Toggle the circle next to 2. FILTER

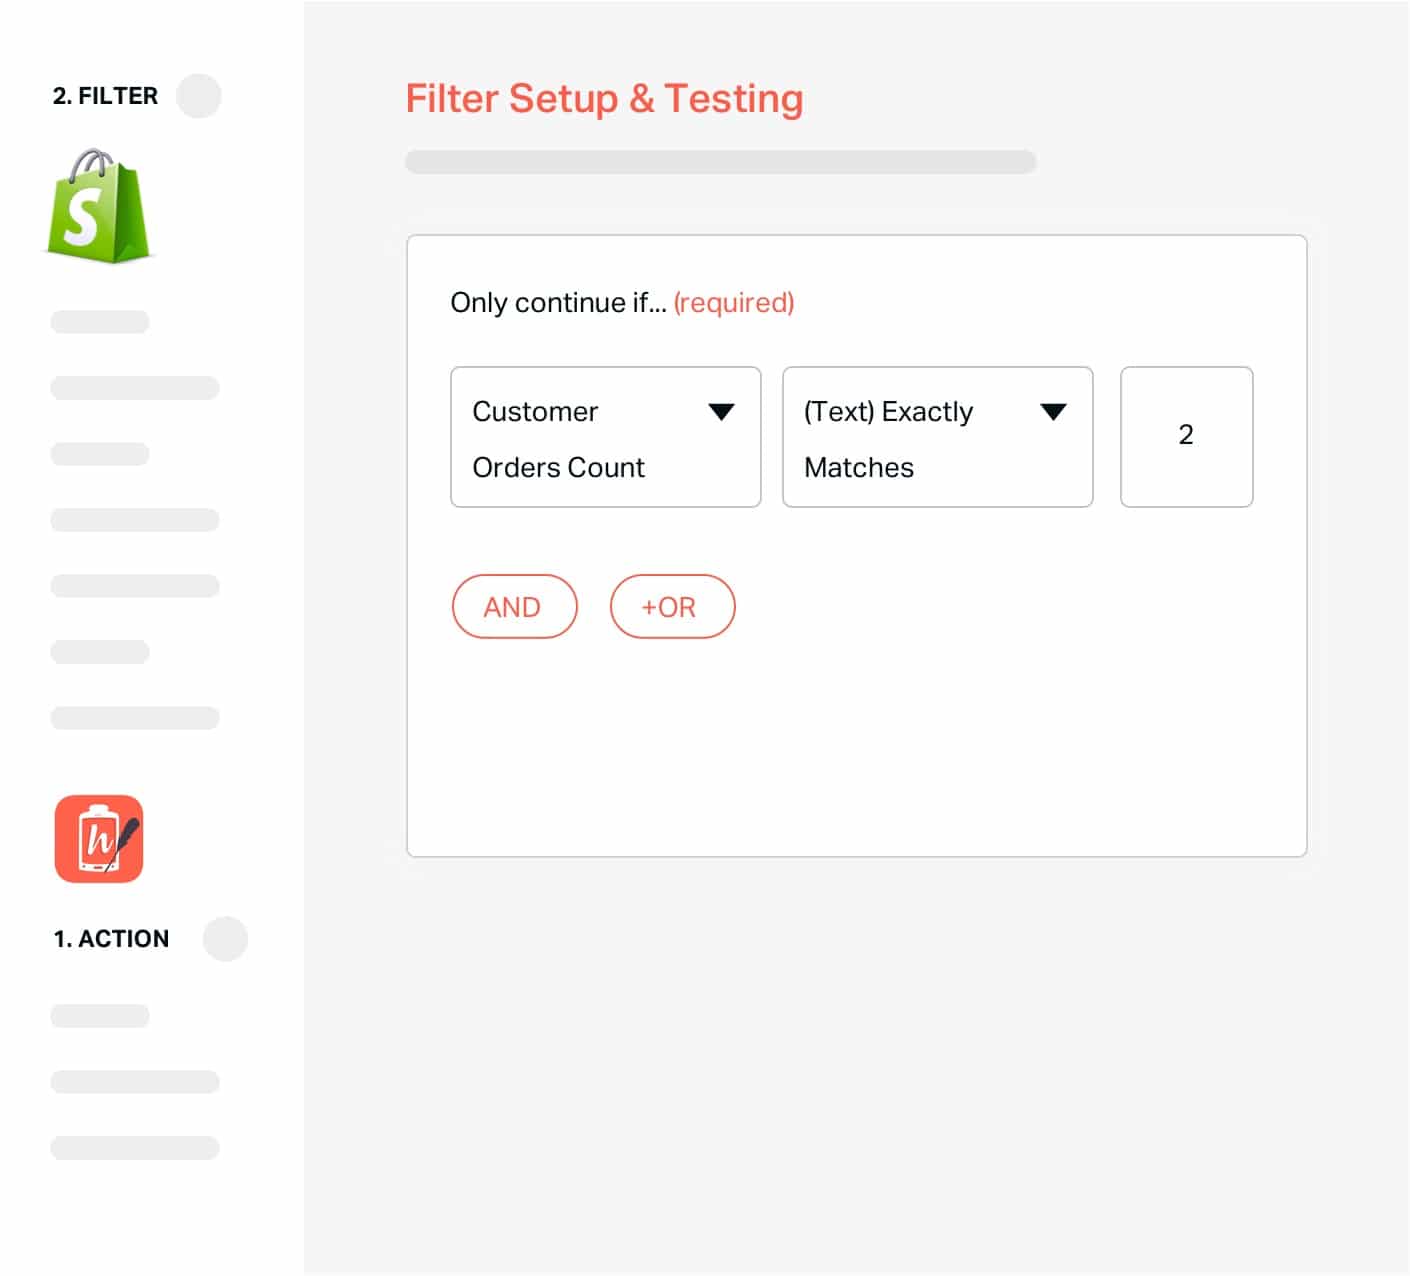tap(199, 96)
